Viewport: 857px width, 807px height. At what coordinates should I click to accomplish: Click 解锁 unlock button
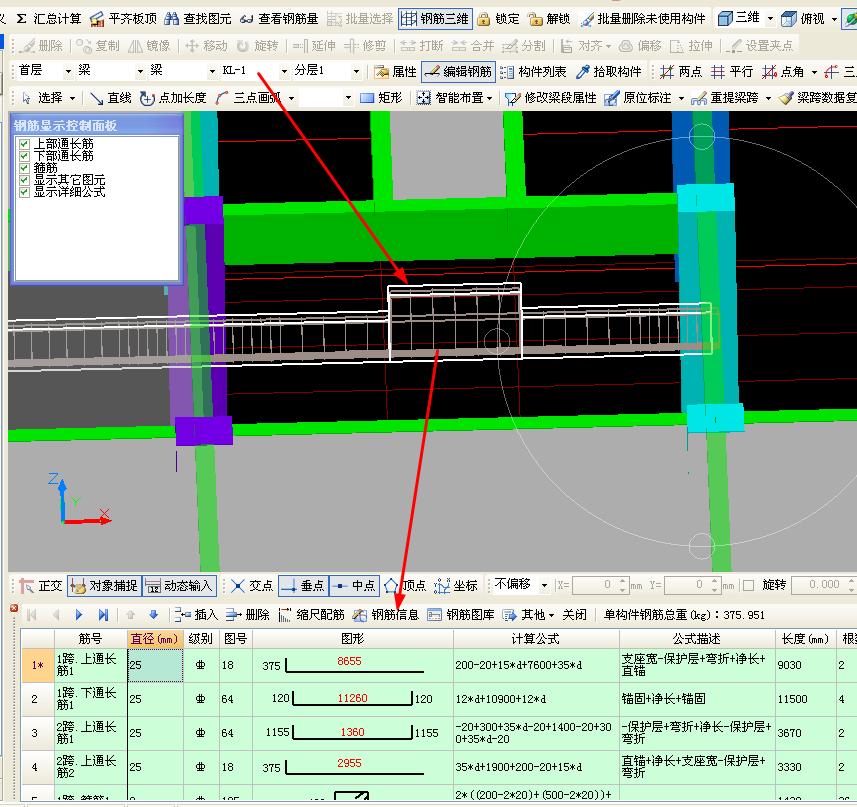[549, 19]
